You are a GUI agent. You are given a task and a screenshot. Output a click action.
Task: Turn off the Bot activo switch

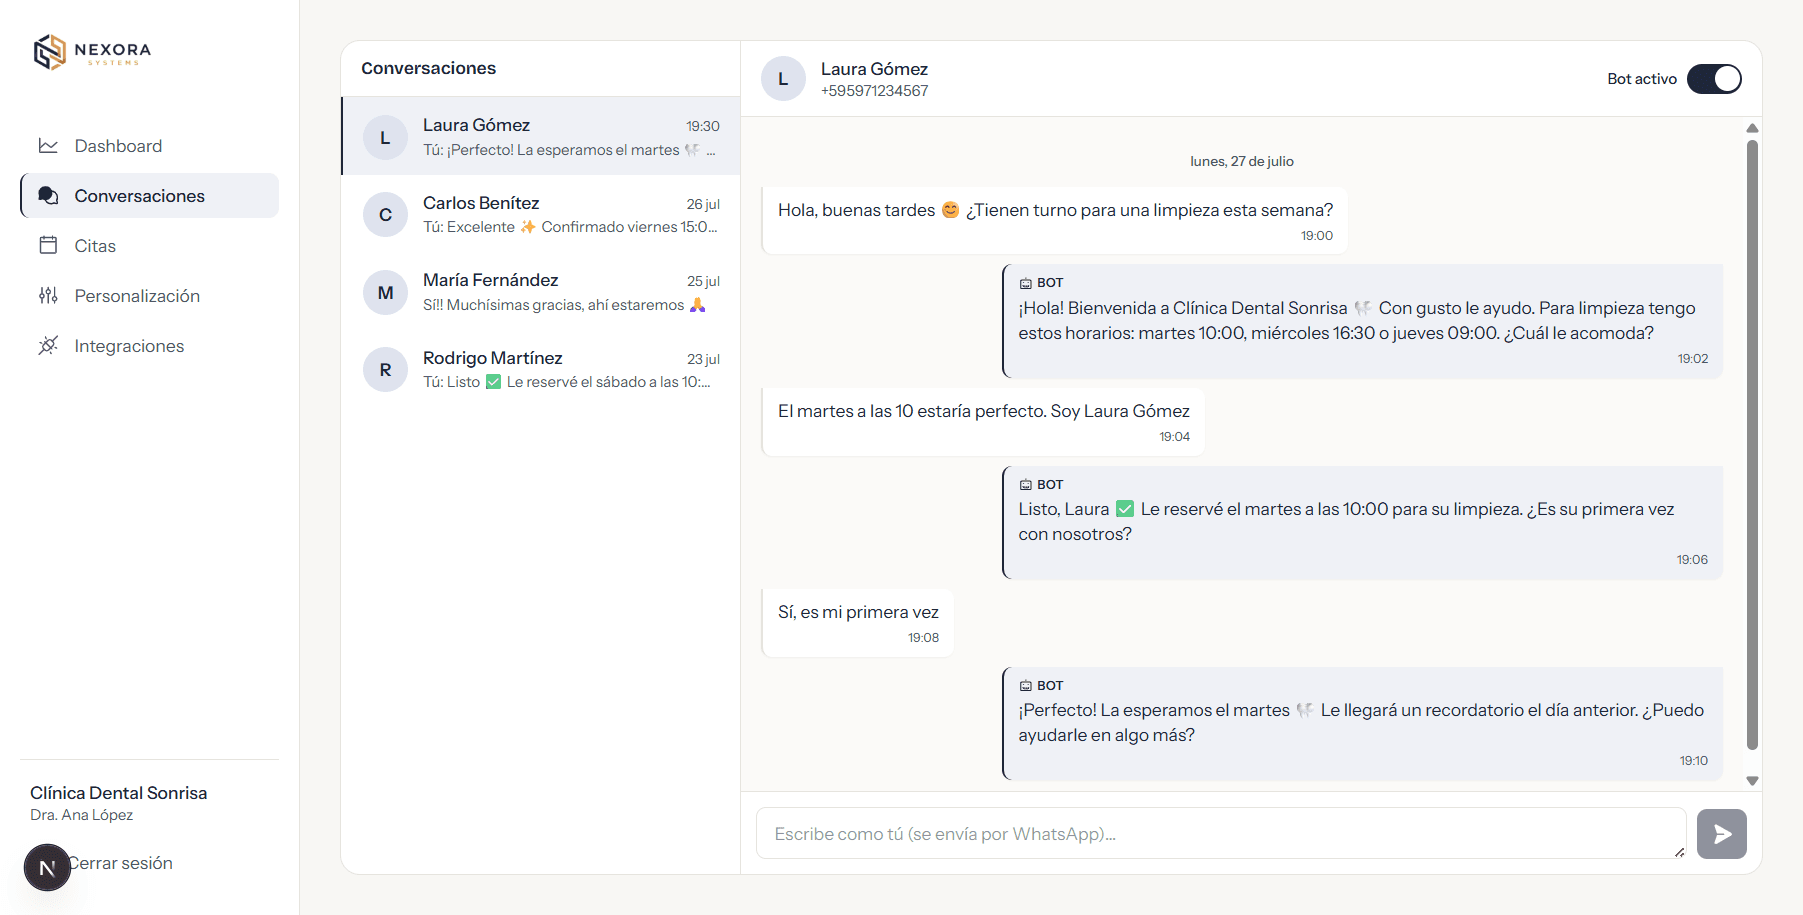1714,79
